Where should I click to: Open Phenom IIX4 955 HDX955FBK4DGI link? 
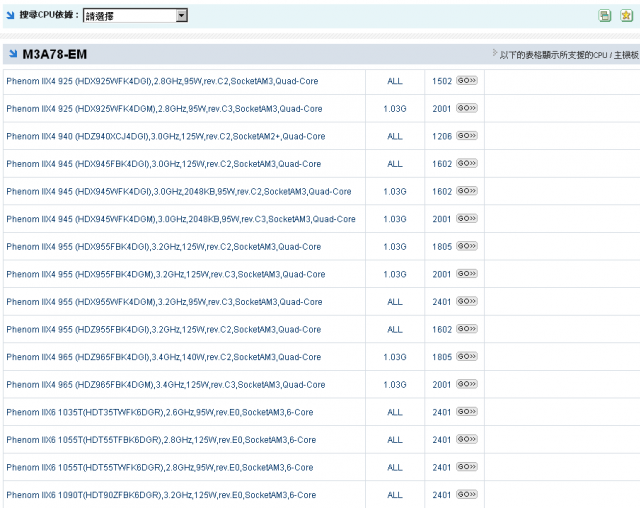[x=164, y=247]
